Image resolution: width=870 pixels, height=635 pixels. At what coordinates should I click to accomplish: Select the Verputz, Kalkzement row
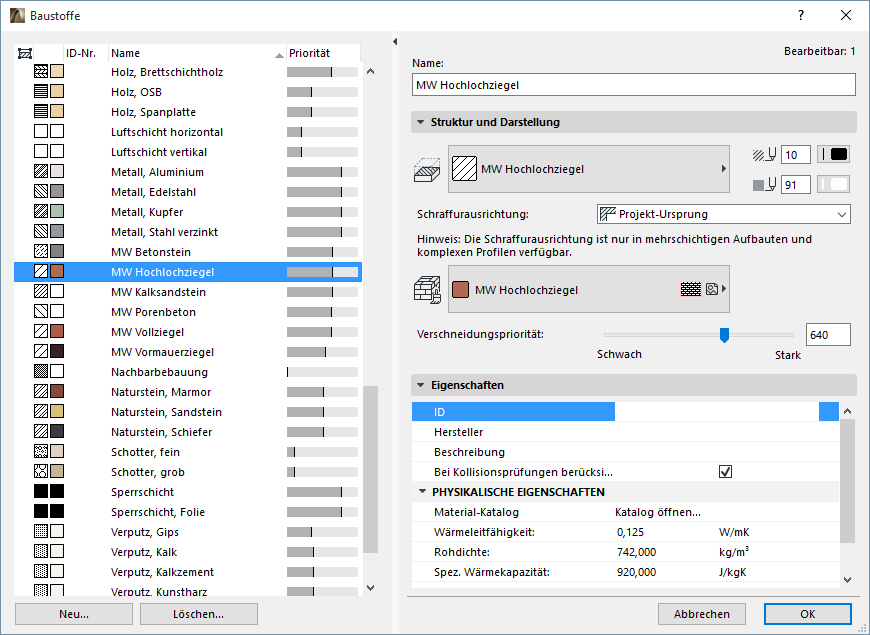[188, 571]
